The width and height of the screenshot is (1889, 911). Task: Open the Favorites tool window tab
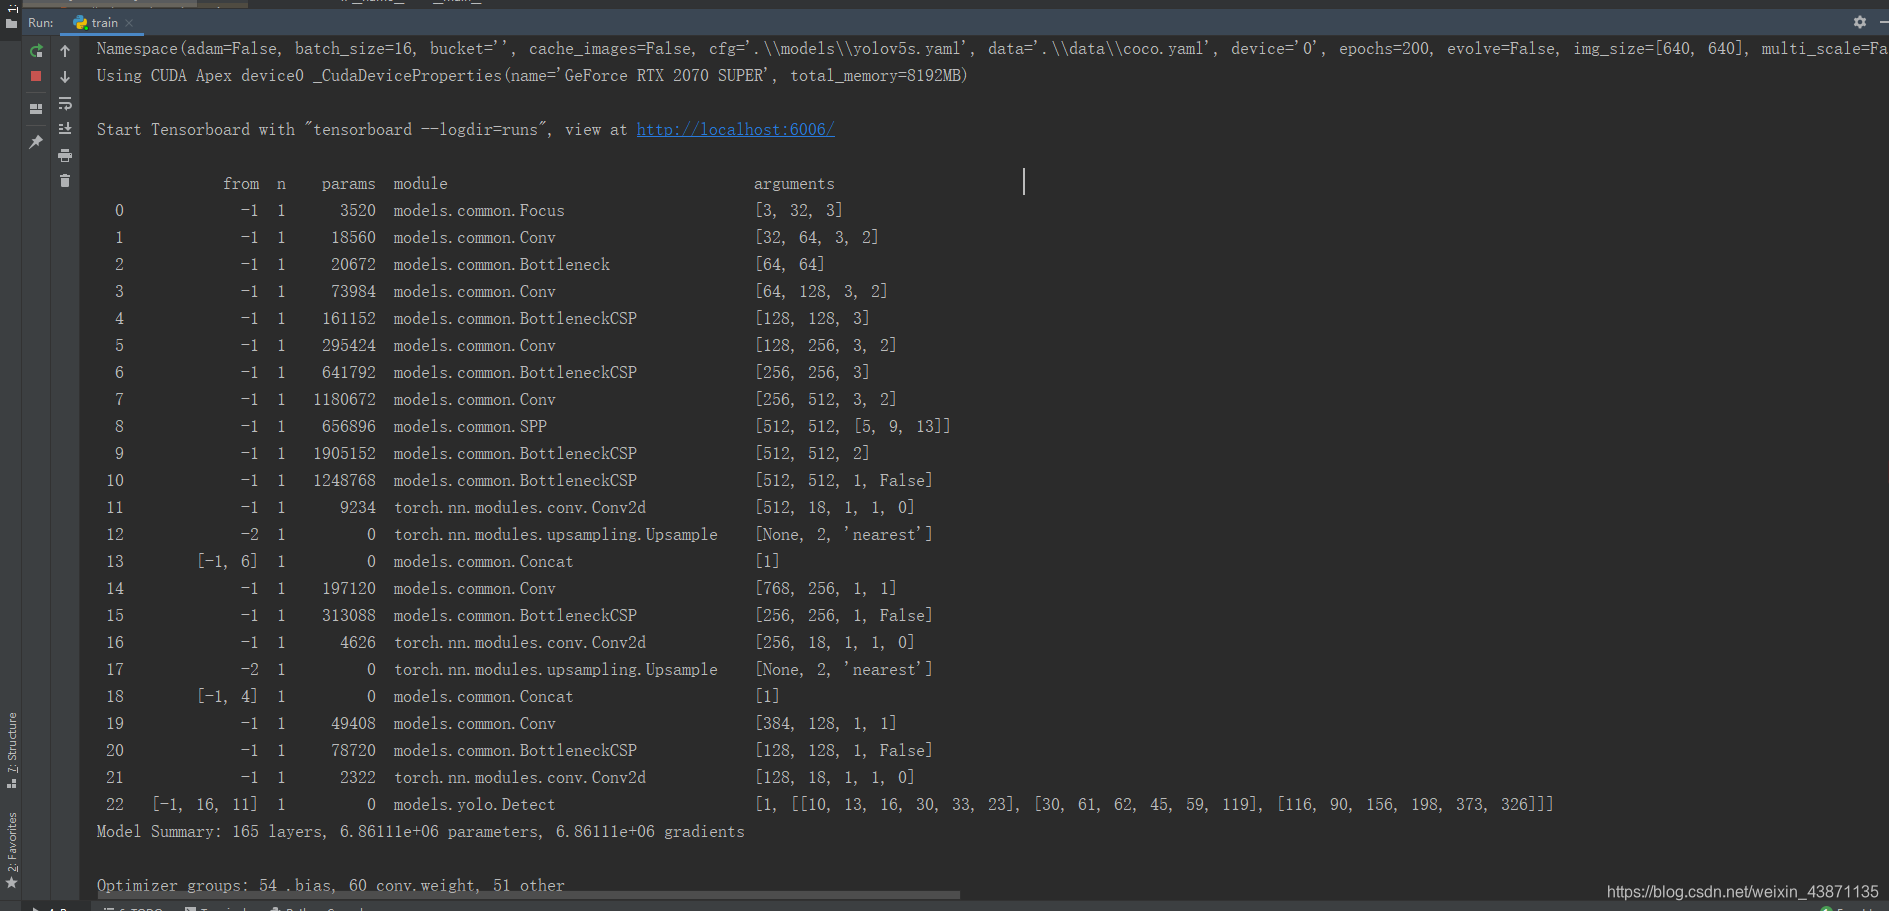(x=12, y=850)
